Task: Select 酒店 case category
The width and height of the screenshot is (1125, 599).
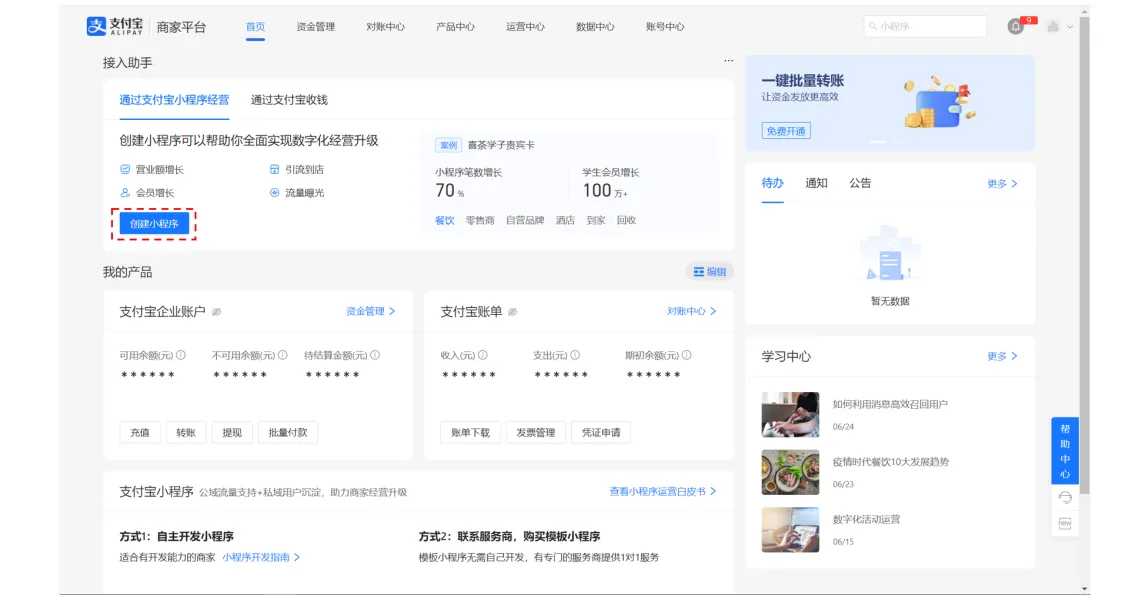Action: click(565, 220)
